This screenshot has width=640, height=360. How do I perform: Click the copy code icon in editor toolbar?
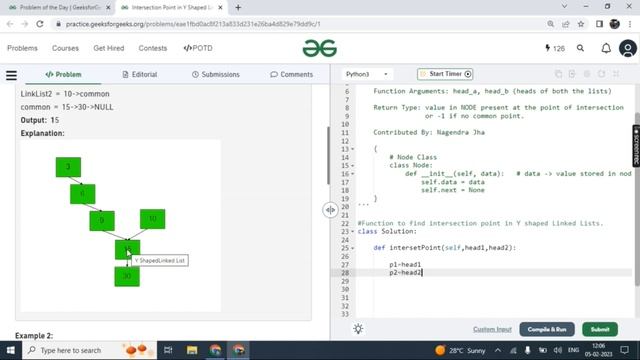[558, 74]
